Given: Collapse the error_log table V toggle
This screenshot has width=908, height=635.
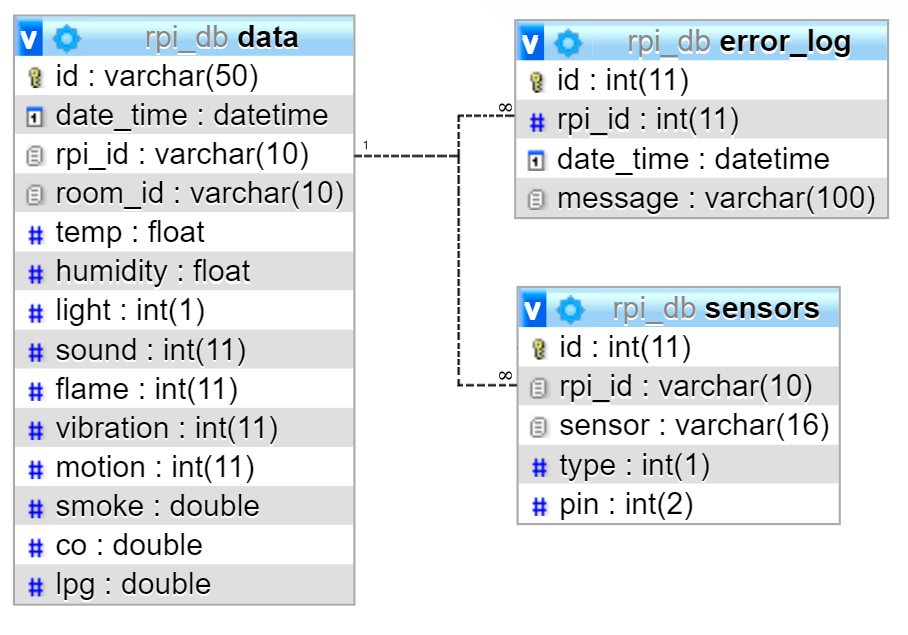Looking at the screenshot, I should point(532,43).
